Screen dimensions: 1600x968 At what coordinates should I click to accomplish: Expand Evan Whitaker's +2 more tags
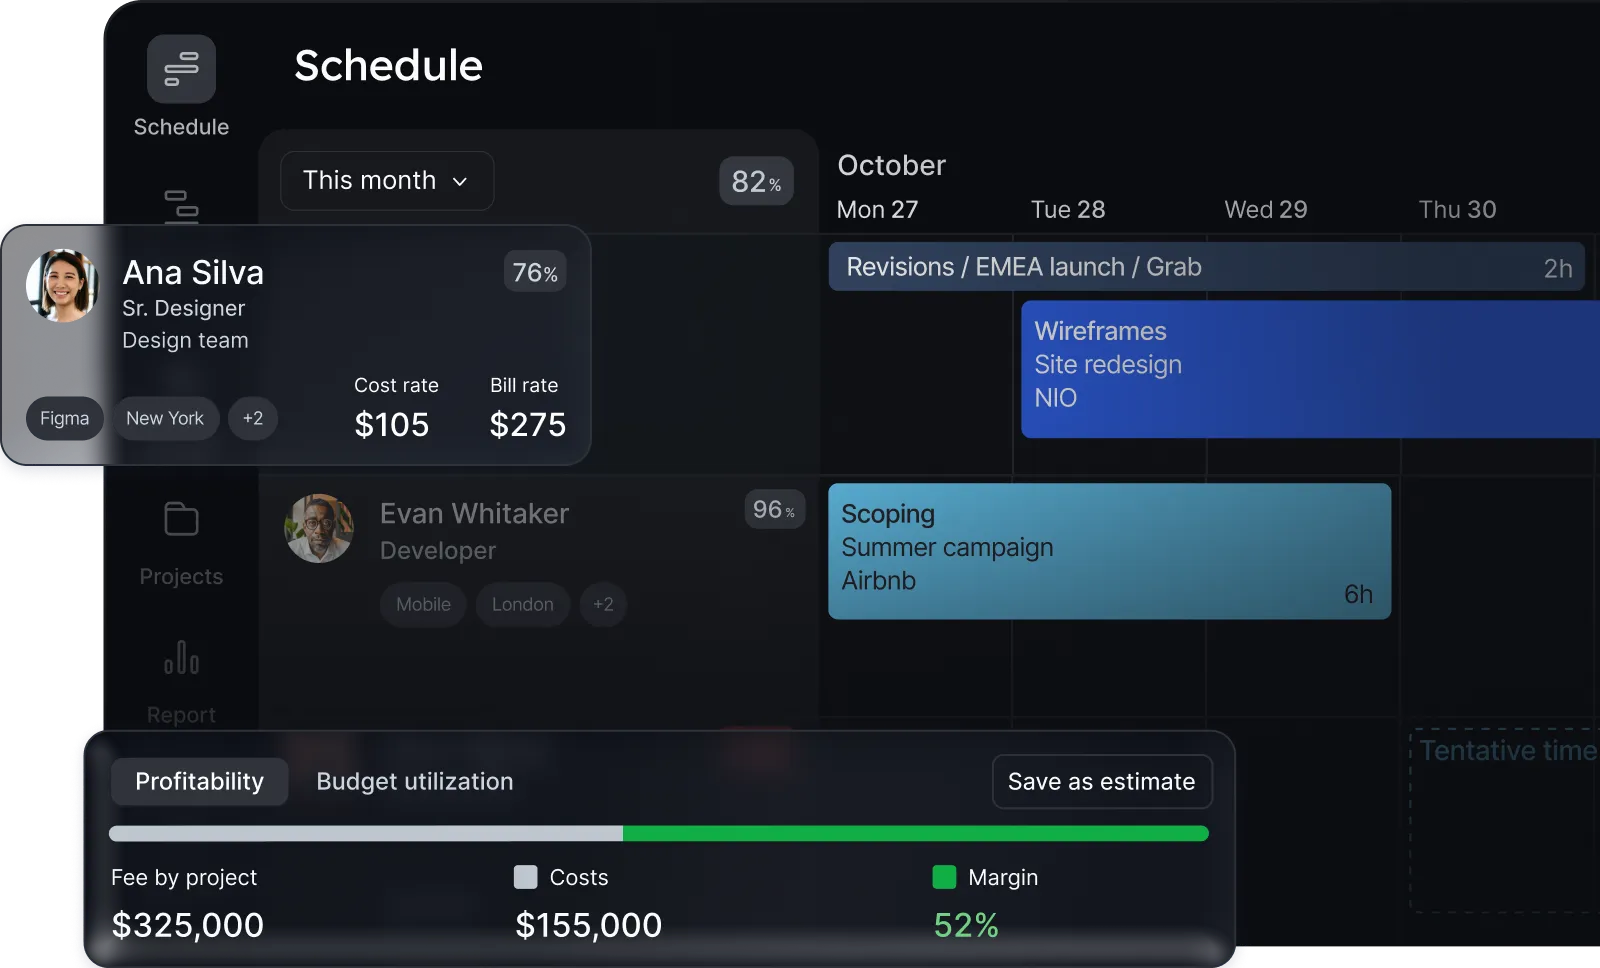[x=603, y=604]
